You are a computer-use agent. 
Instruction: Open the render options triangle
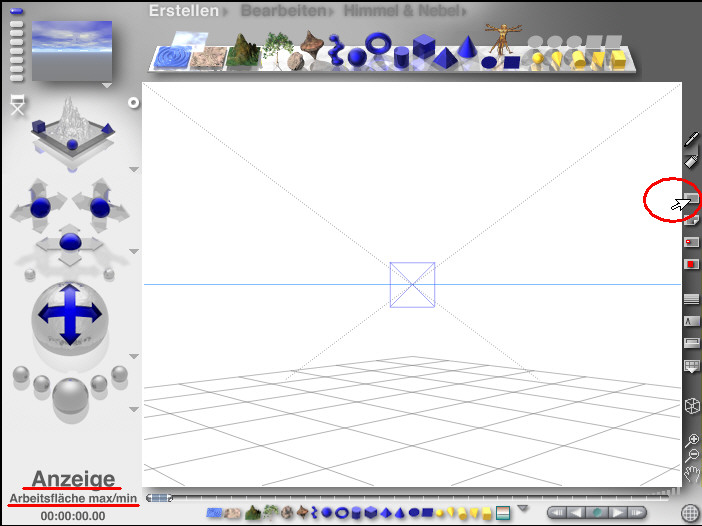click(133, 409)
